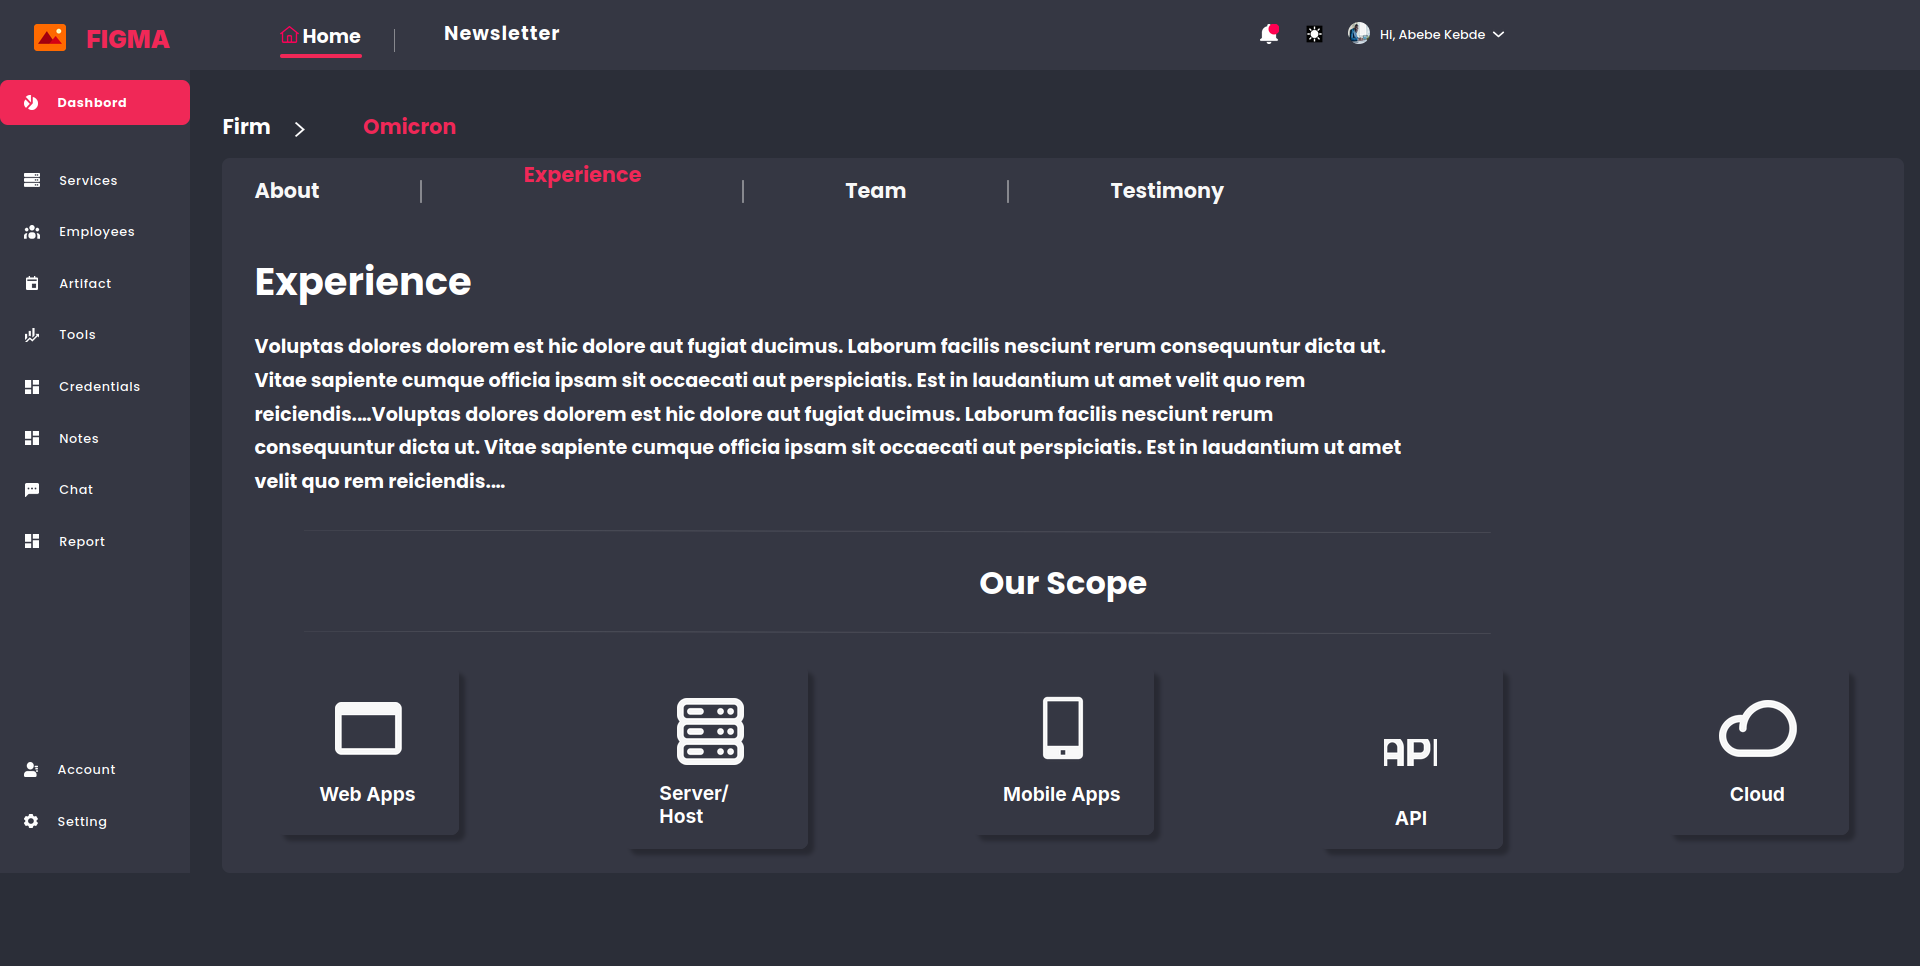The width and height of the screenshot is (1920, 966).
Task: Open Report from the sidebar
Action: [x=82, y=541]
